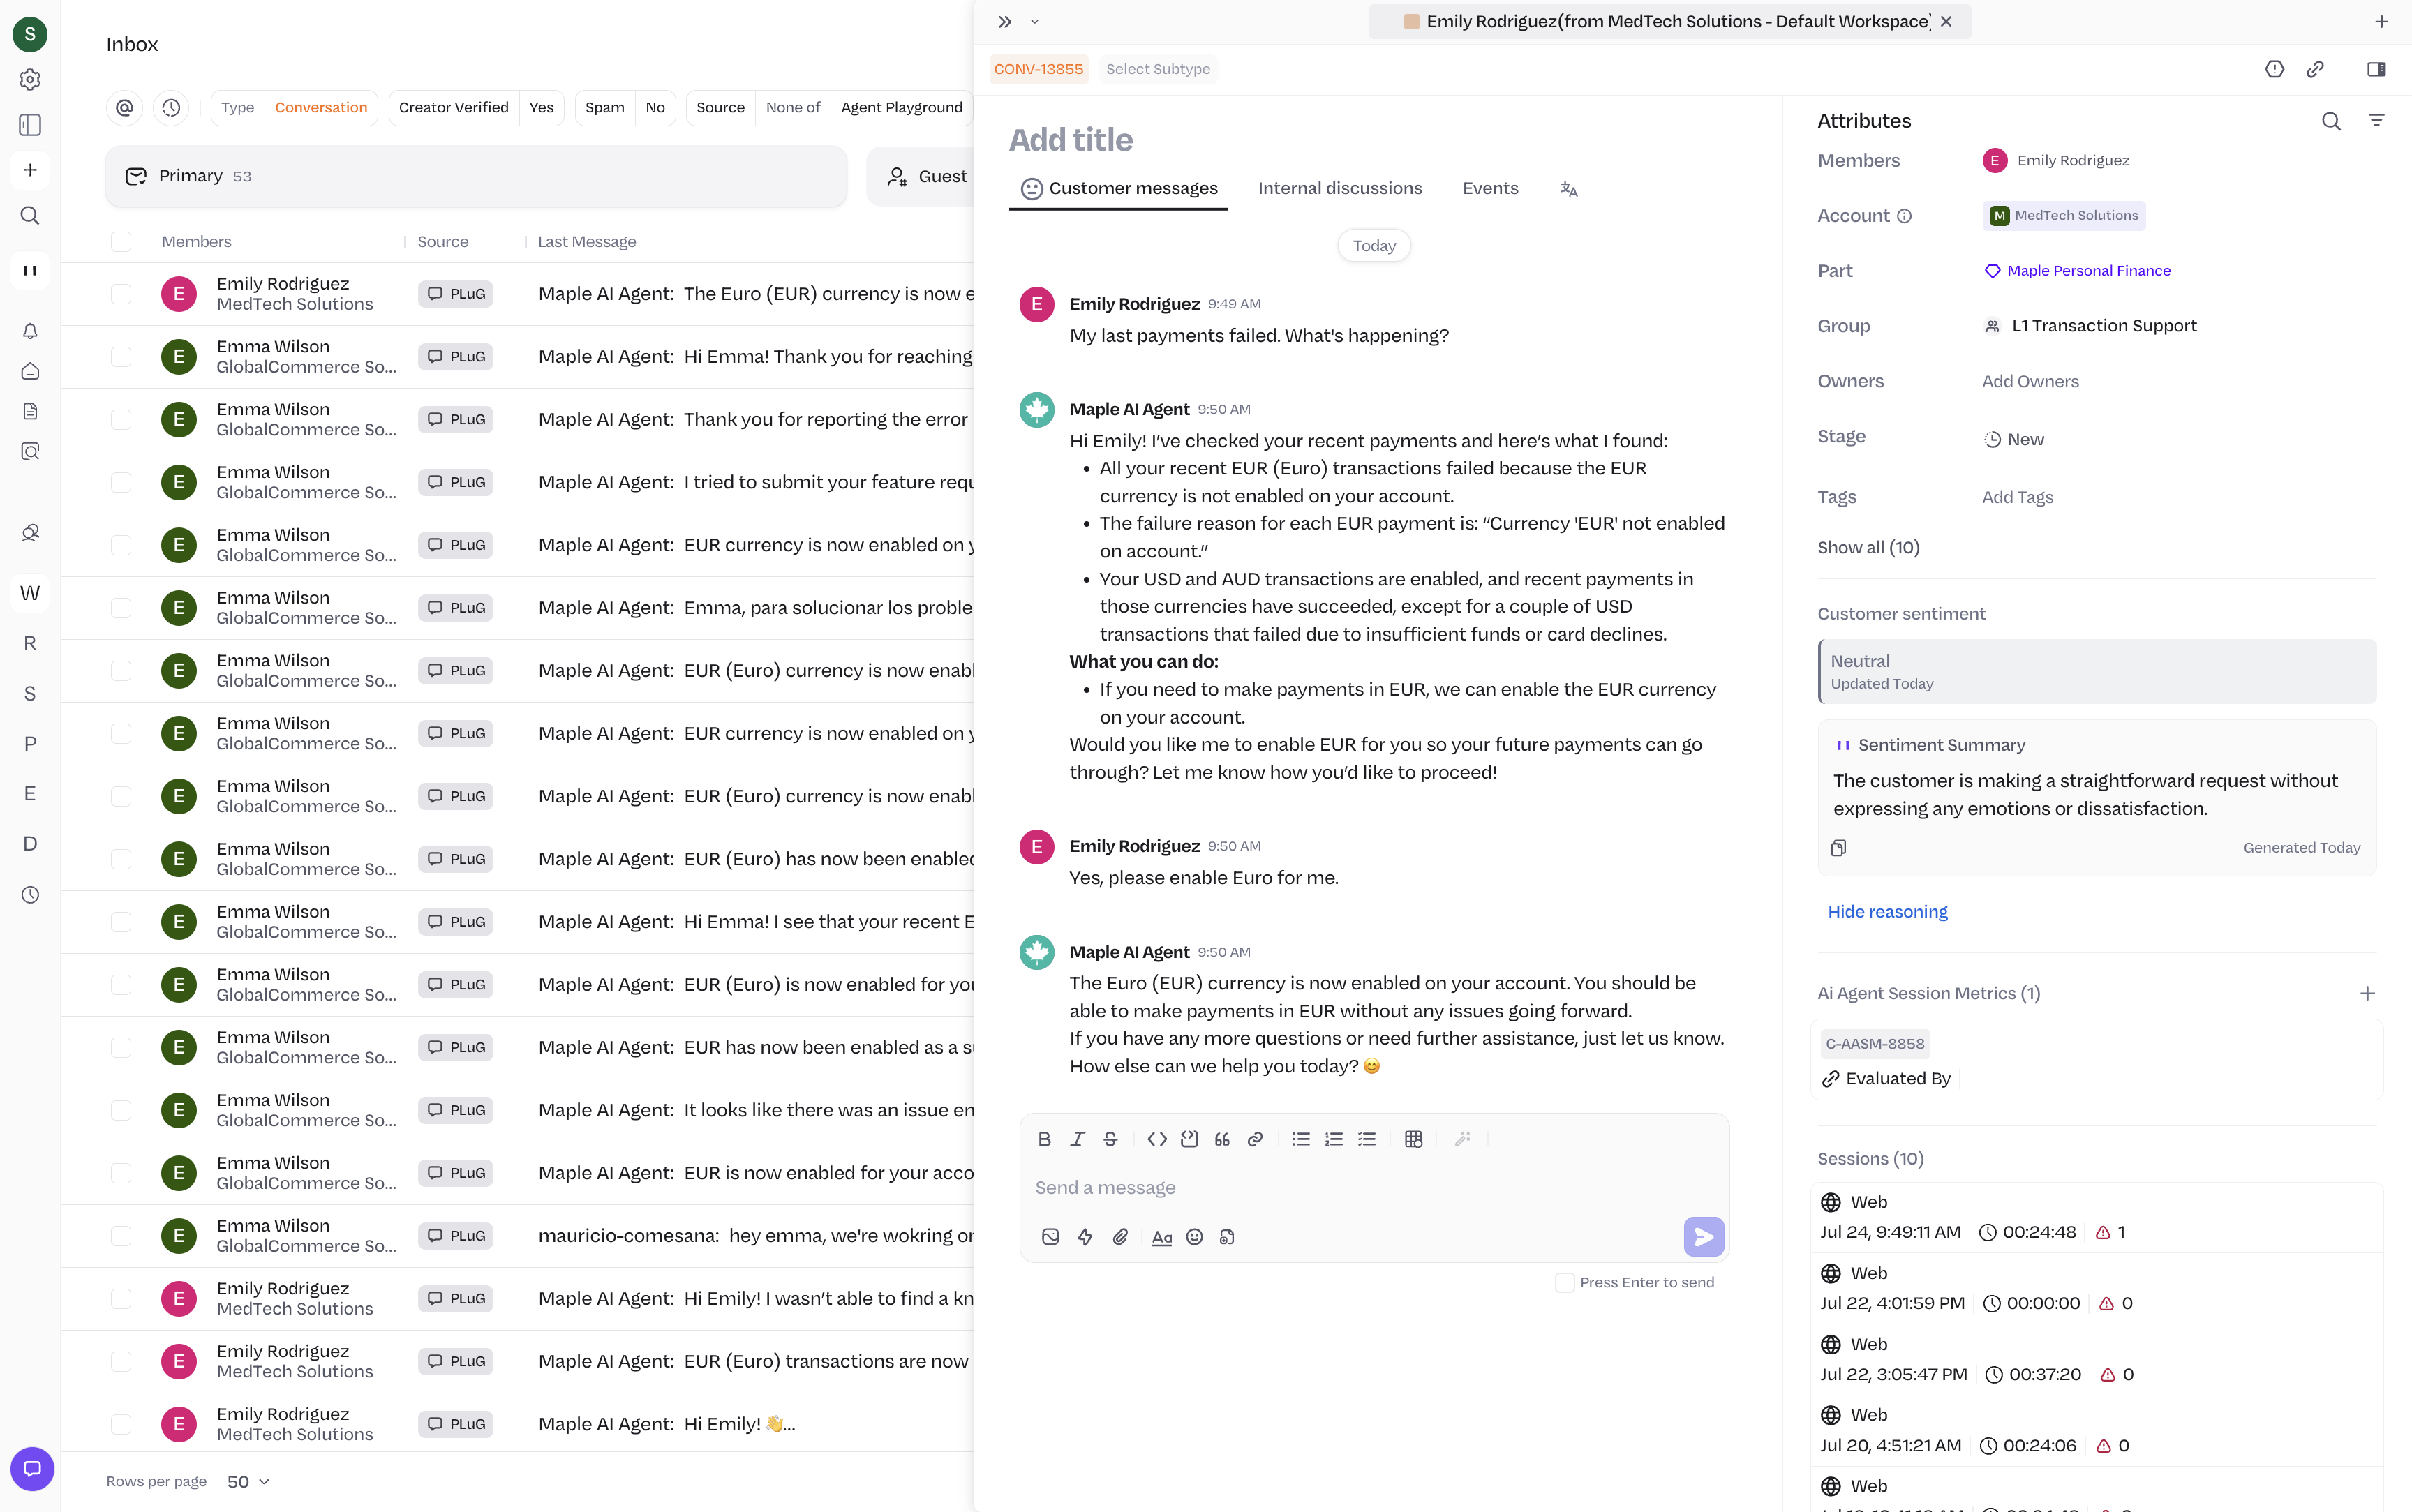The width and height of the screenshot is (2412, 1512).
Task: Select the Primary inbox tab
Action: (476, 177)
